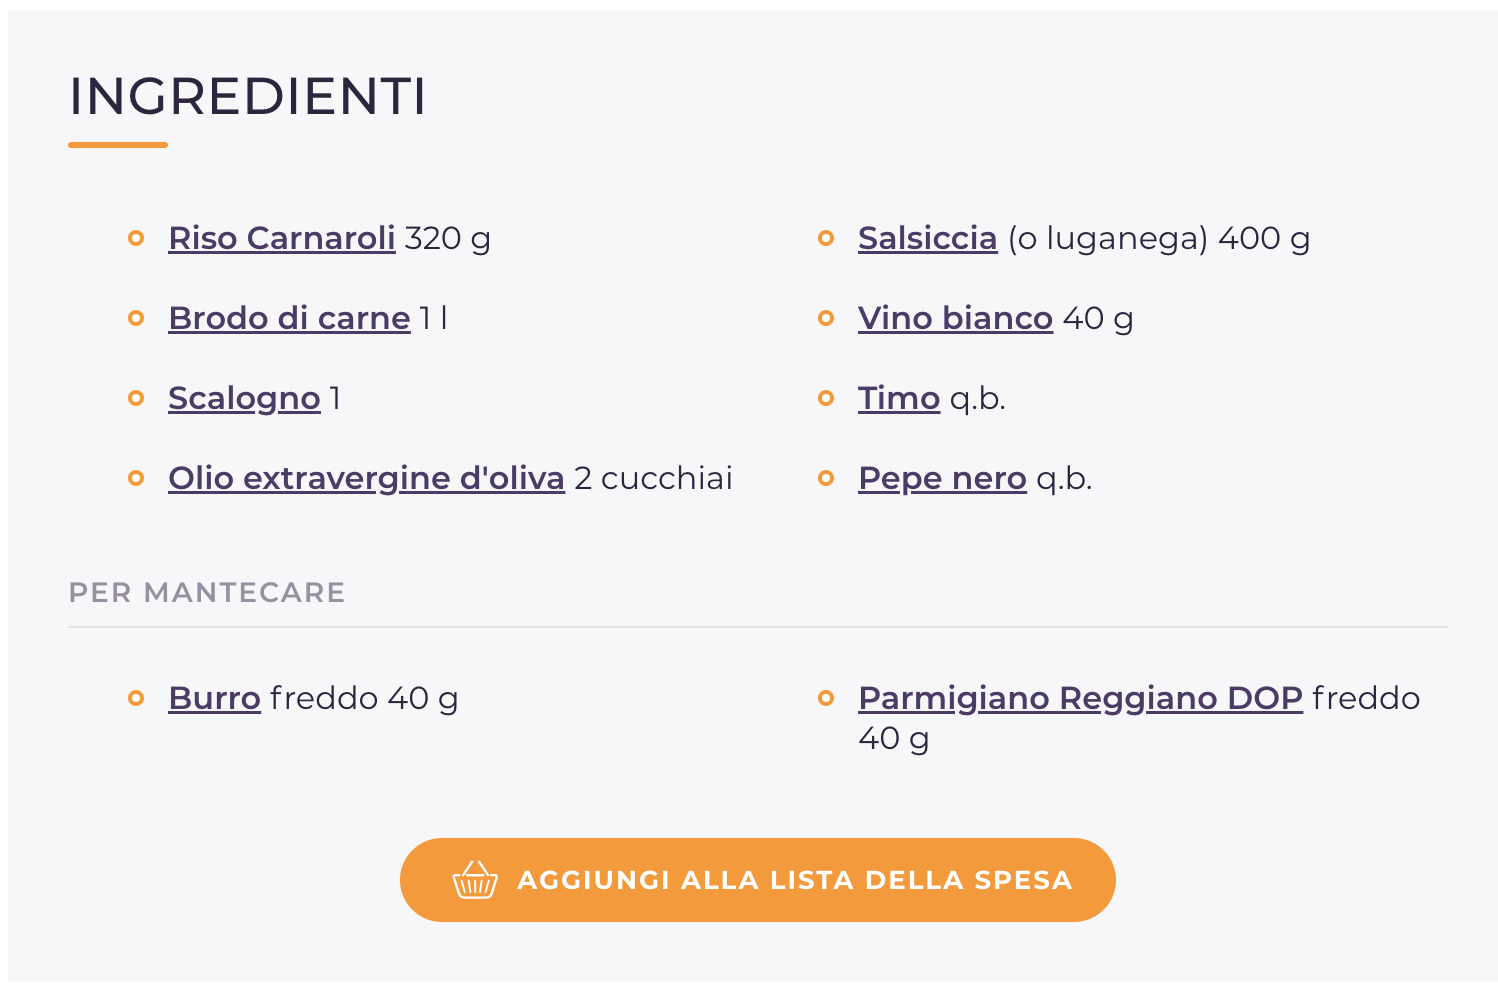Click the bullet beside Vino bianco
The height and width of the screenshot is (988, 1498).
(826, 318)
